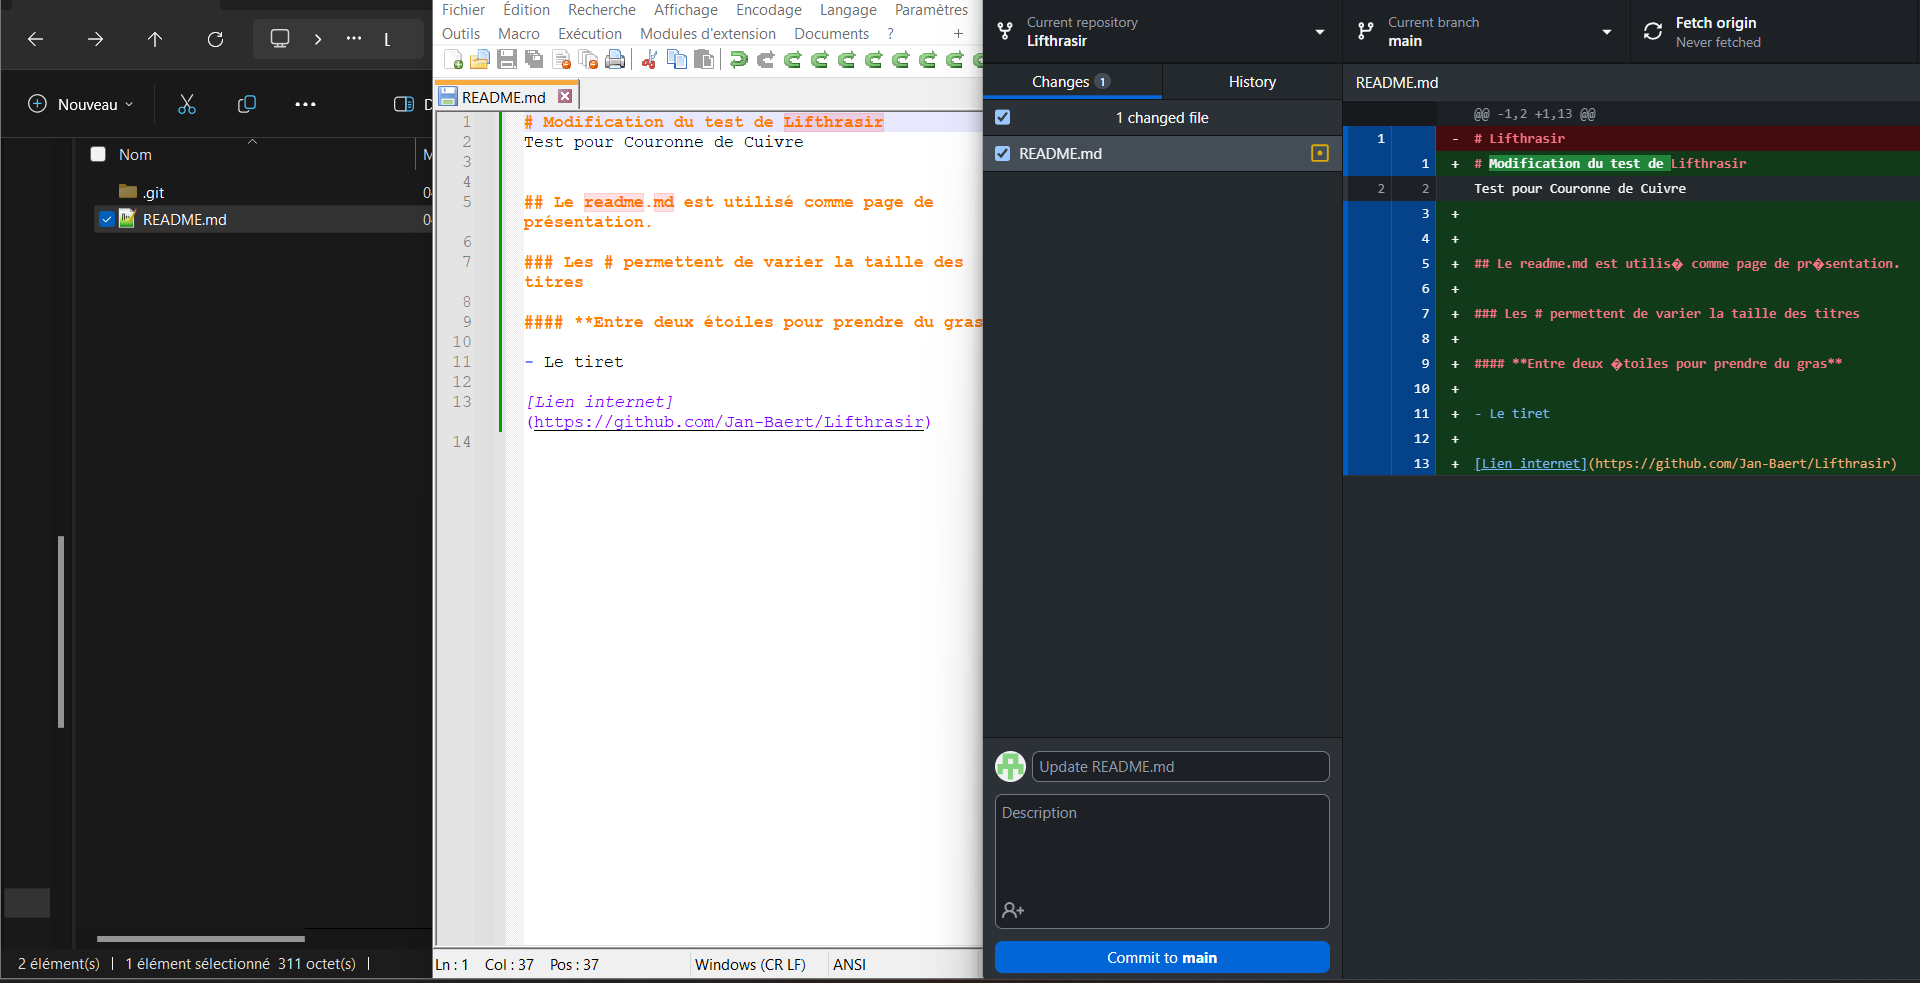Click the Windows (CR LF) line ending selector
1920x983 pixels.
(x=750, y=964)
